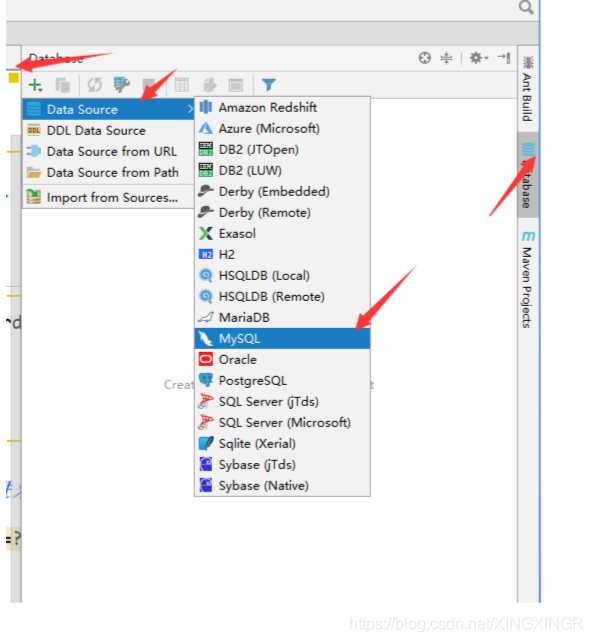Open the console toolbar icon
The height and width of the screenshot is (642, 593).
[236, 85]
